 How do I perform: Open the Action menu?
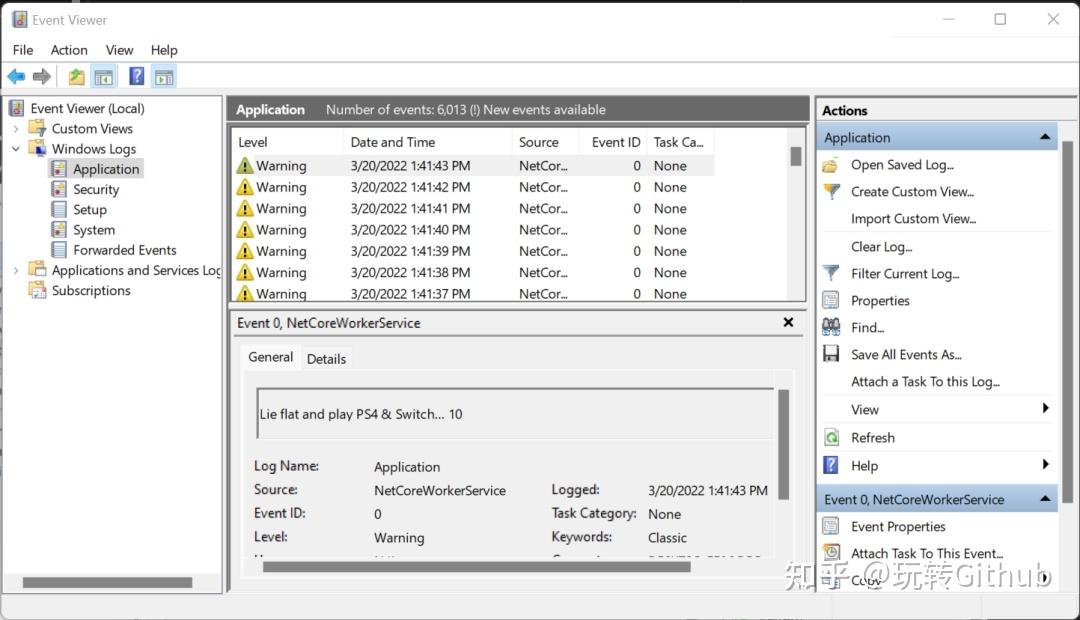(68, 49)
